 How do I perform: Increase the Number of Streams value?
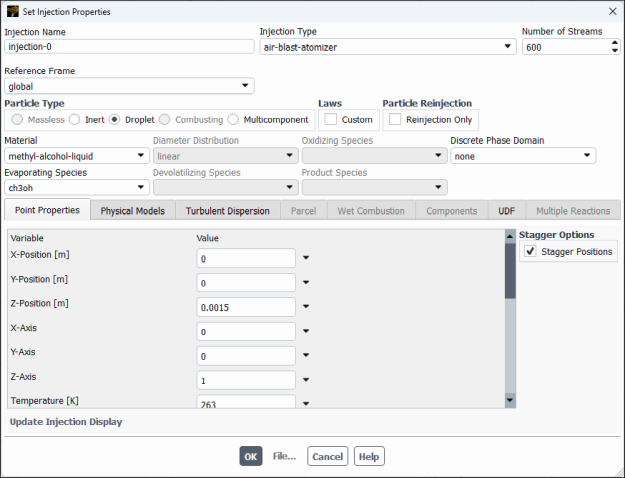(614, 42)
